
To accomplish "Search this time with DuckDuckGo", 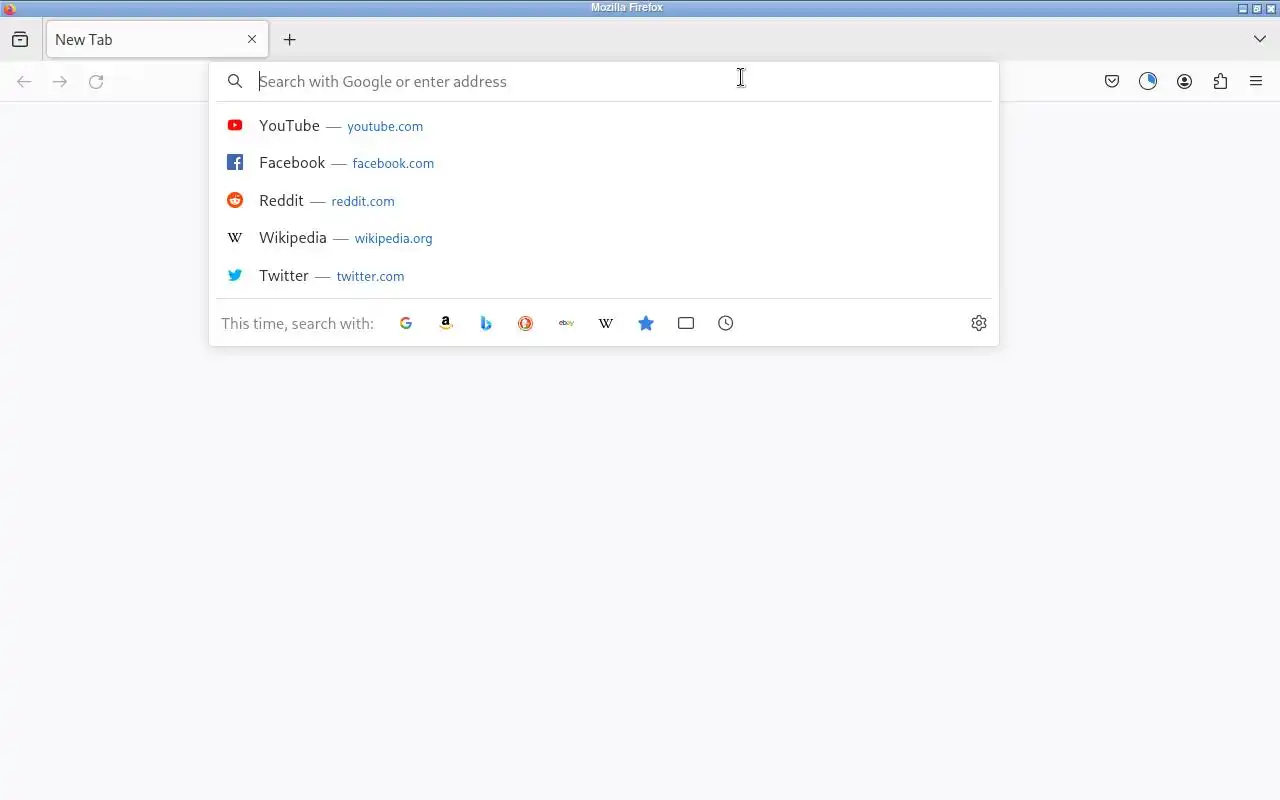I will click(525, 323).
